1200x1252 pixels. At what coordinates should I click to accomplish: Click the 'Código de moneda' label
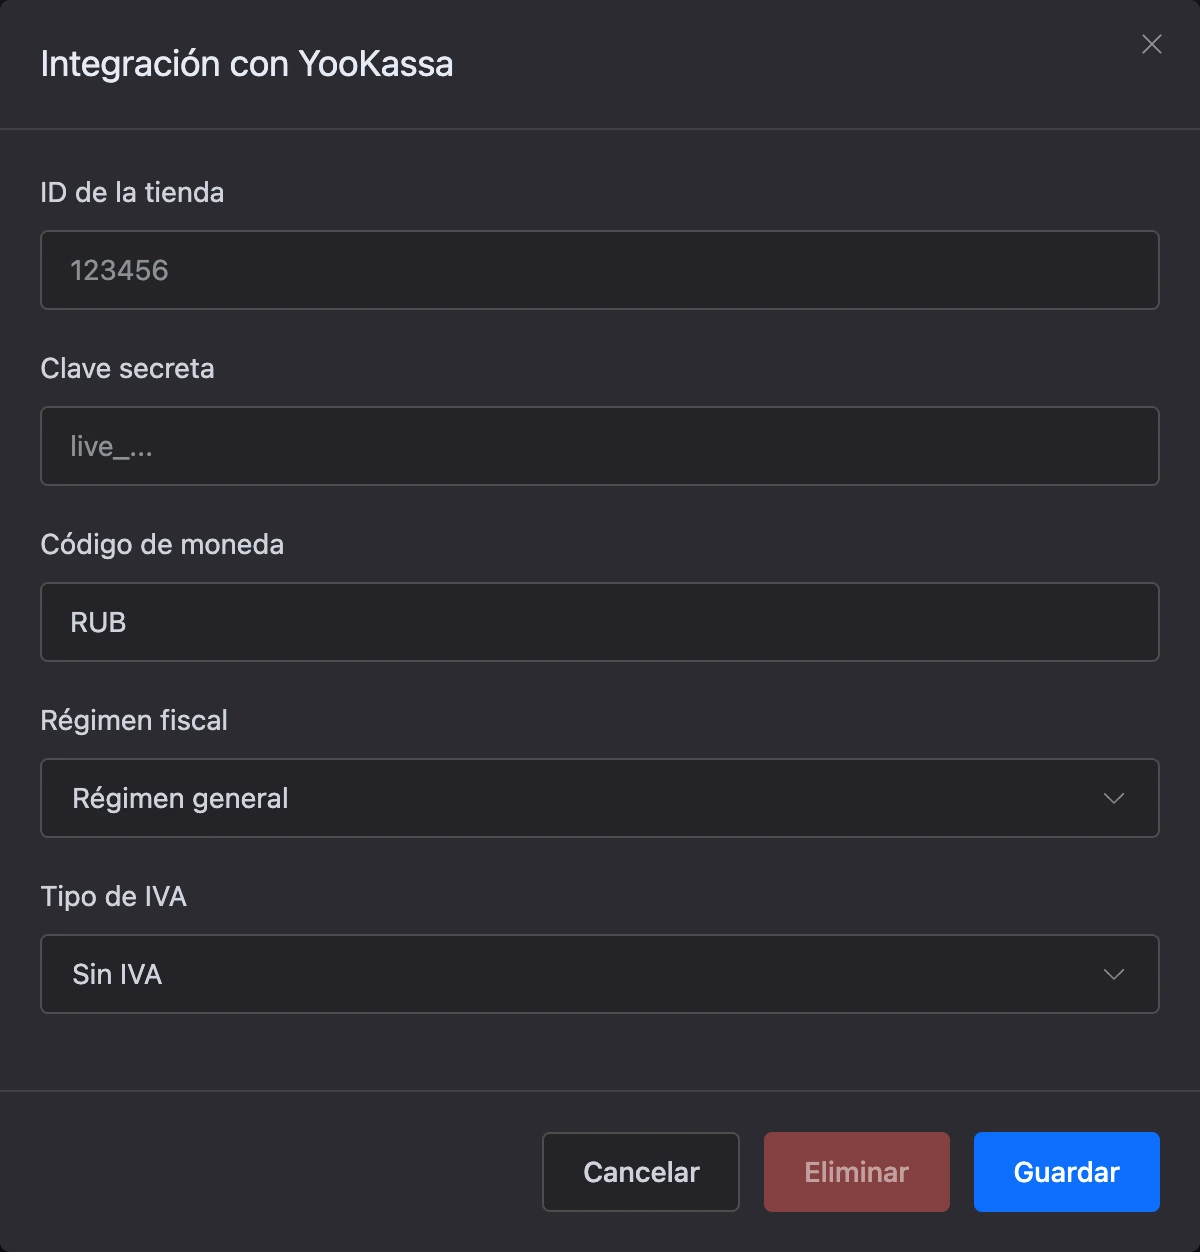(162, 544)
